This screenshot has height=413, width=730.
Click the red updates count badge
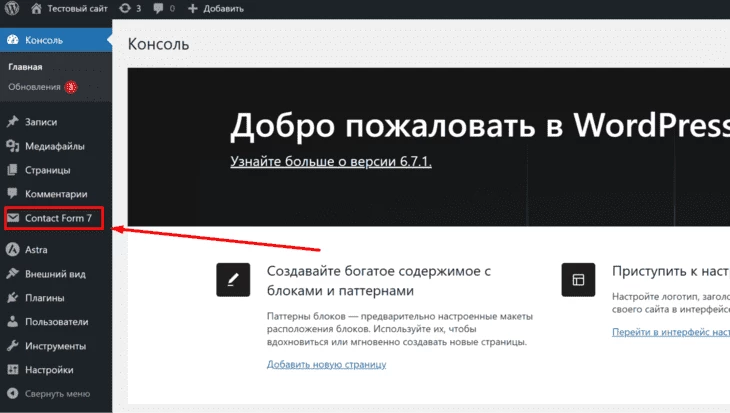(x=71, y=87)
